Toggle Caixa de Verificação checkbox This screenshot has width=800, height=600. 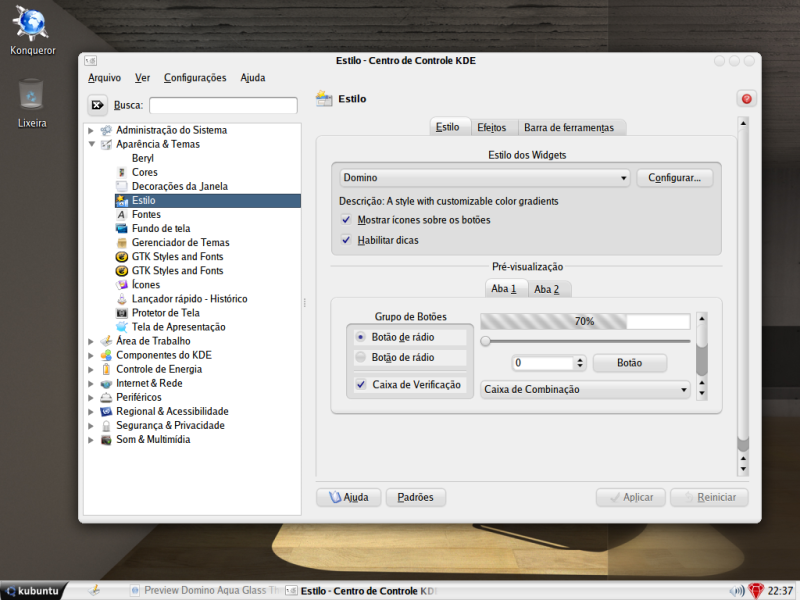point(361,385)
